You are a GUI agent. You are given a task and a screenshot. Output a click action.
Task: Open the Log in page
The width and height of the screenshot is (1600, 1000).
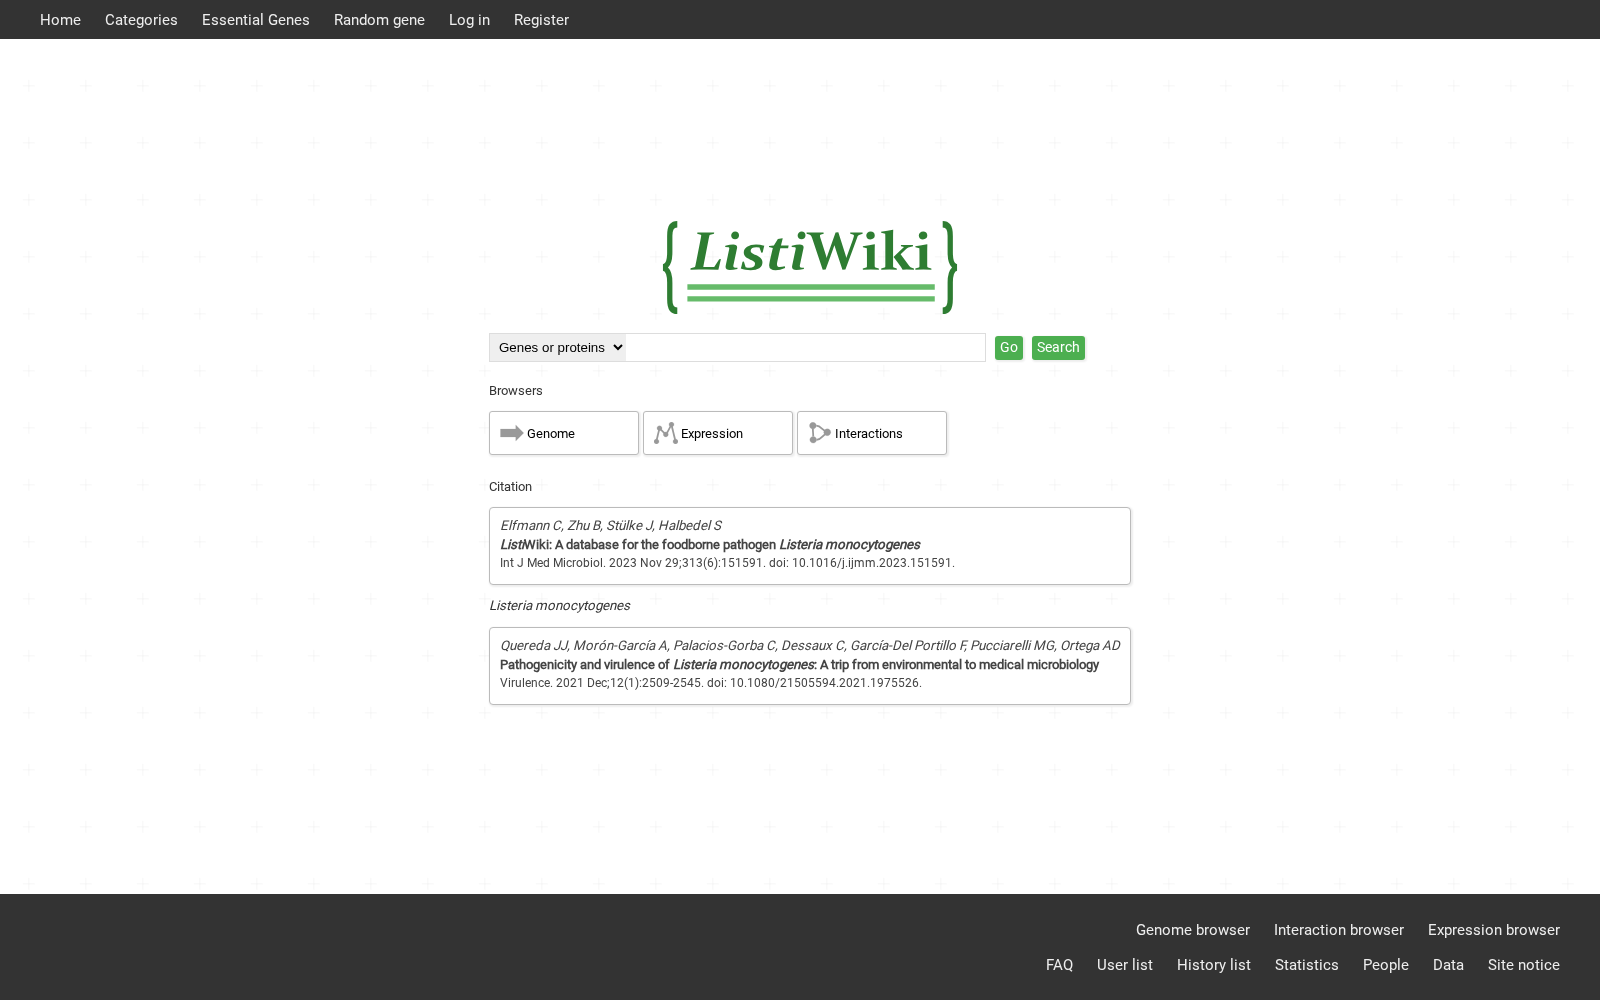(469, 20)
